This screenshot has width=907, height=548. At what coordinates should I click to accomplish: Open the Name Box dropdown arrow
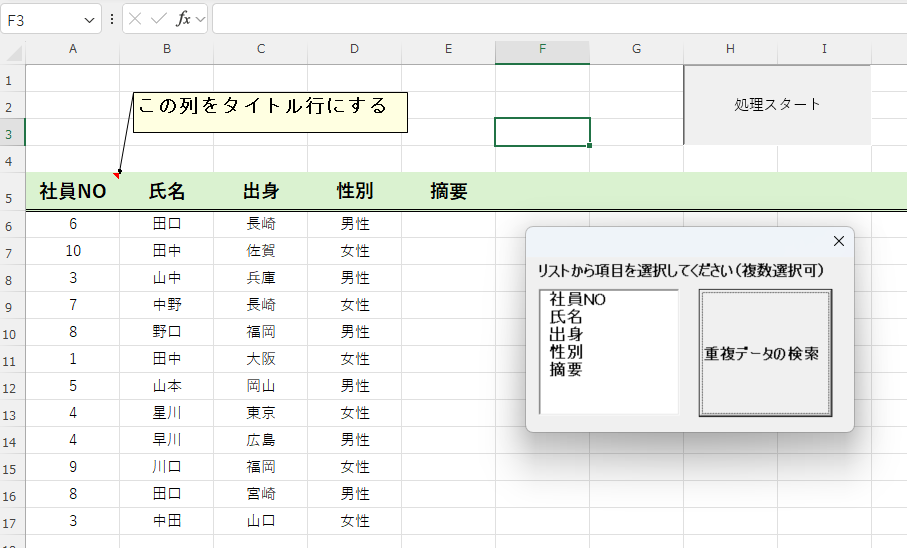(x=90, y=19)
